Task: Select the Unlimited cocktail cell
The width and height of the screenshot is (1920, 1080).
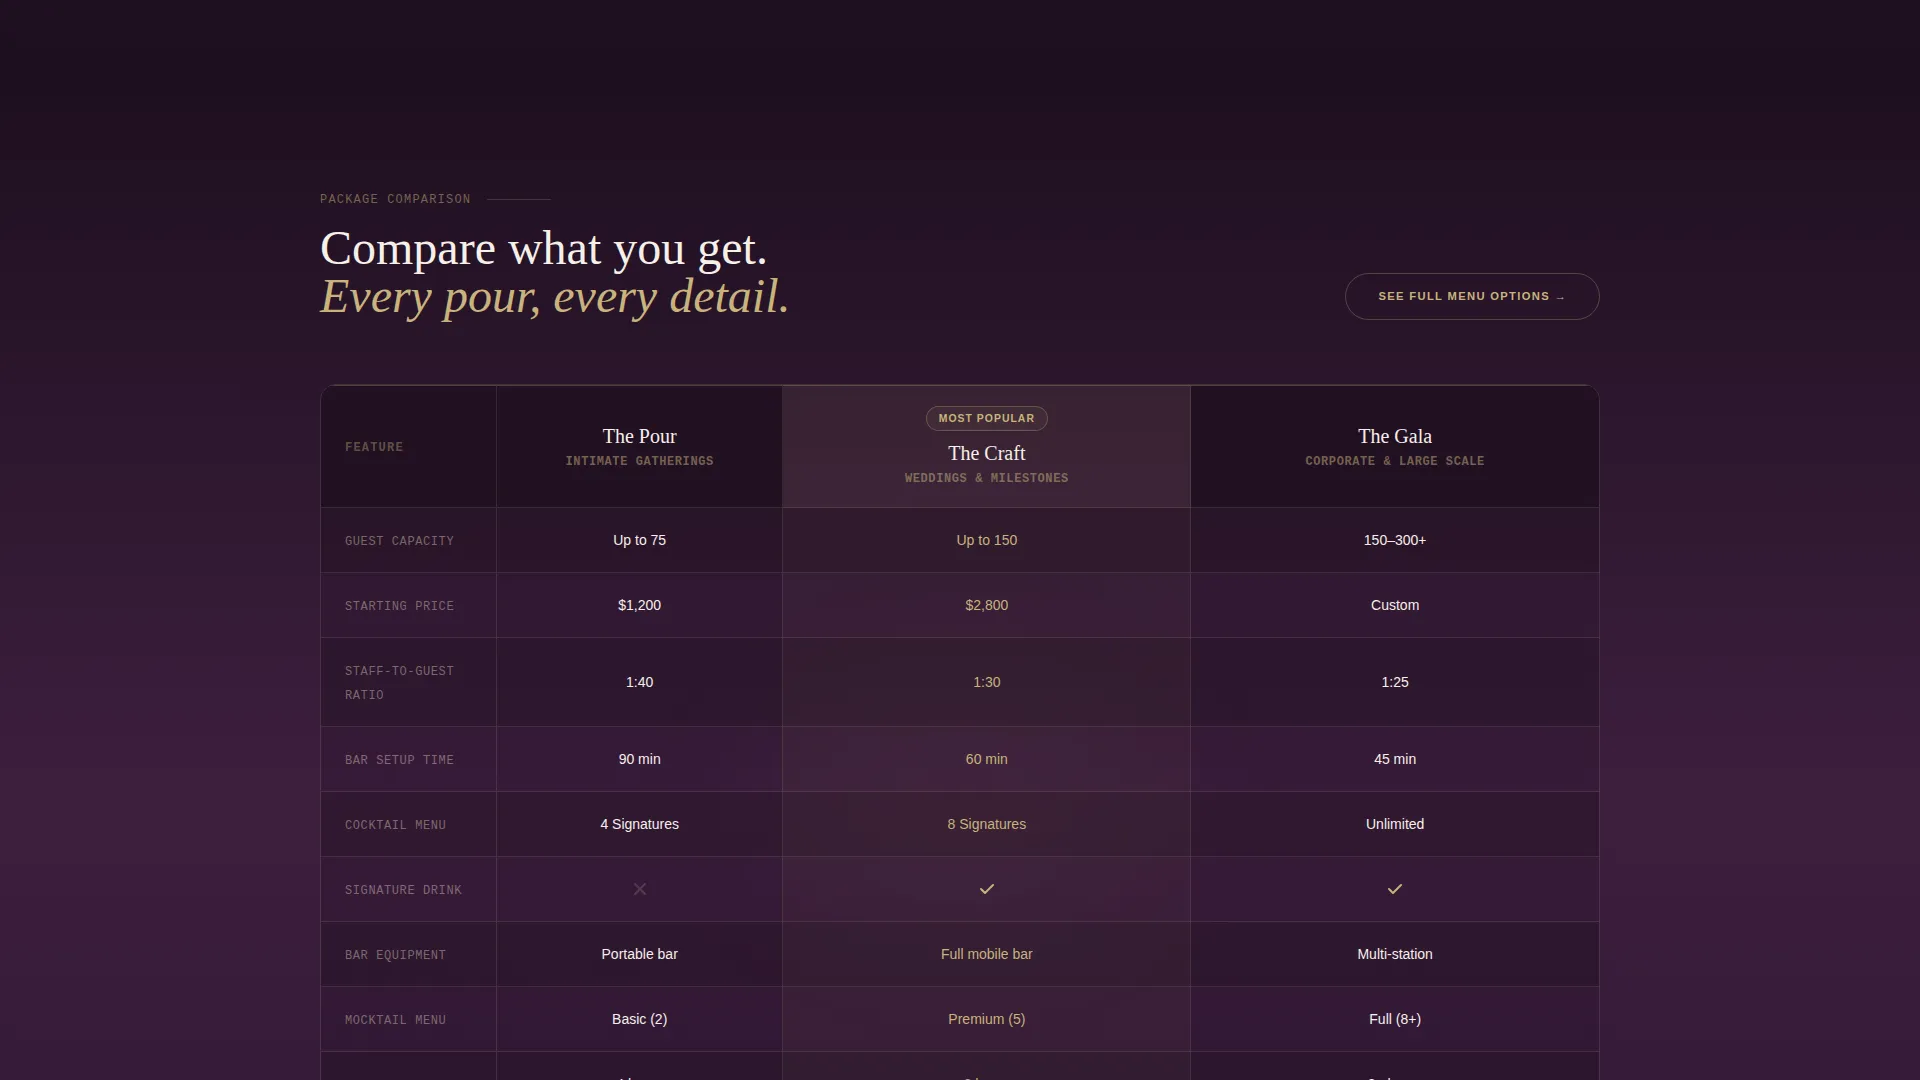Action: (1395, 824)
